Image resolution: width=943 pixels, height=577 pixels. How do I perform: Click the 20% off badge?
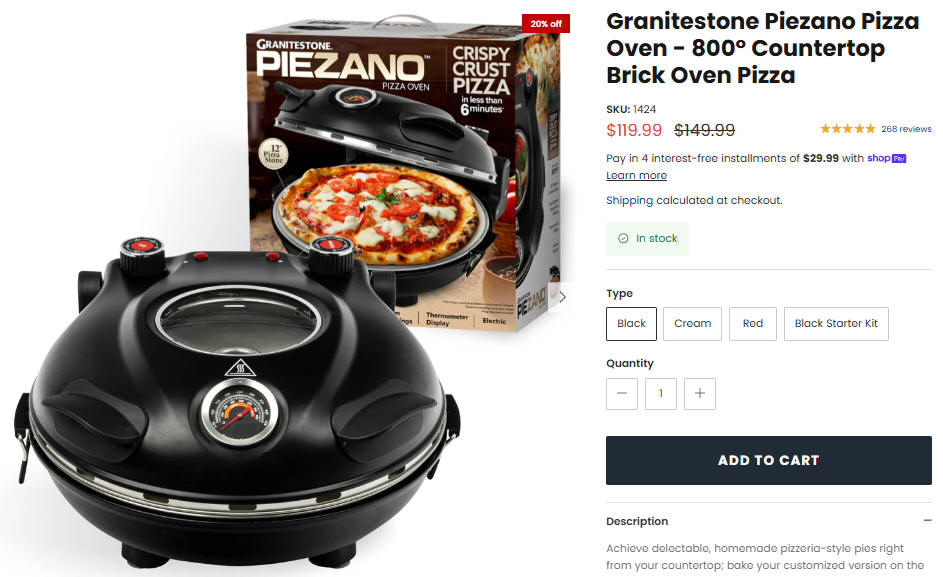(x=545, y=23)
